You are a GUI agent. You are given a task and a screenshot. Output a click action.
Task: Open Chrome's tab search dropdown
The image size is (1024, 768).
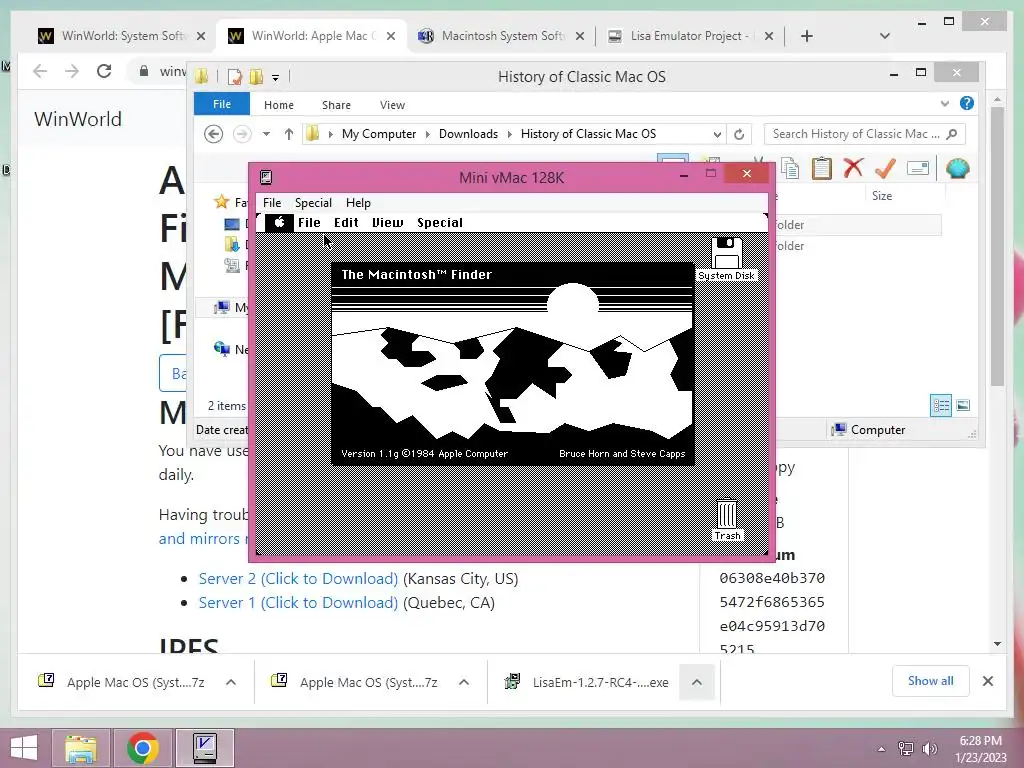tap(885, 36)
